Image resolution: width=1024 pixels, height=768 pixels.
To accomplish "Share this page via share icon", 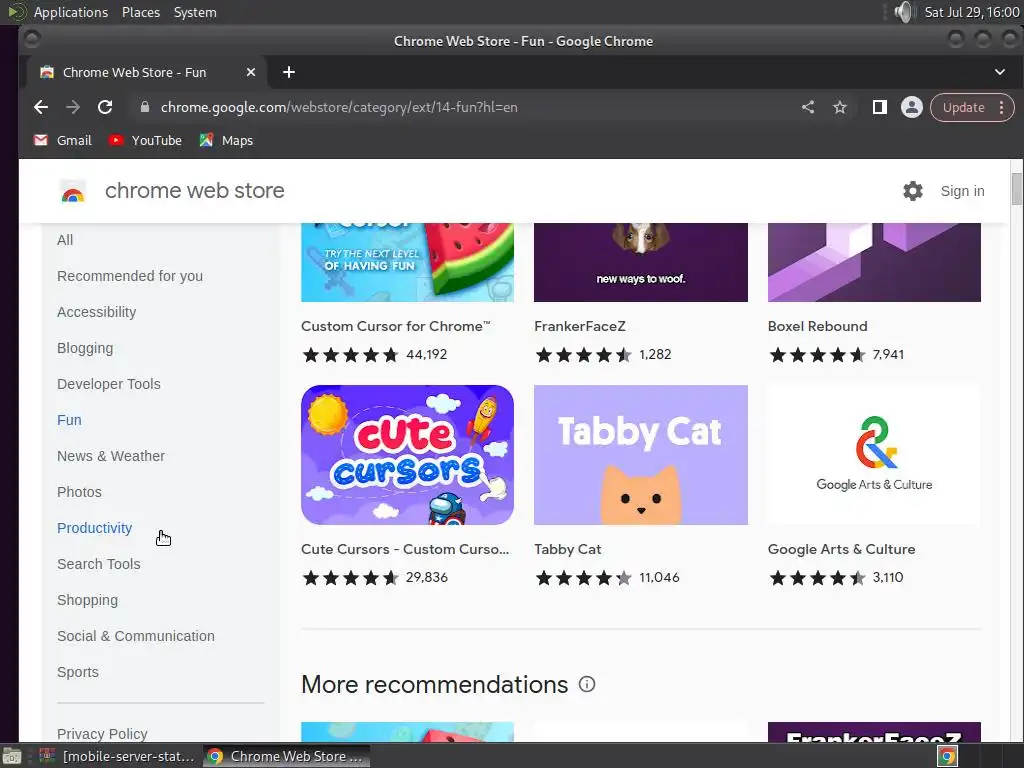I will tap(808, 107).
